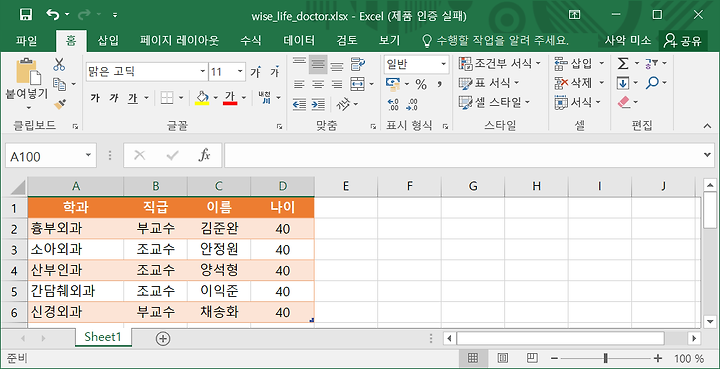Open the number format 일반 dropdown
Image resolution: width=720 pixels, height=369 pixels.
tap(444, 64)
